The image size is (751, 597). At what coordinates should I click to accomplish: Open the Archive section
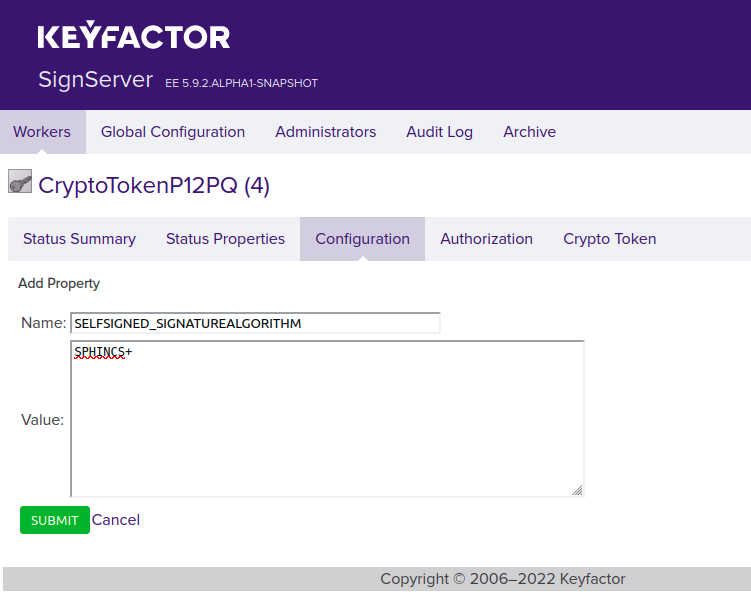529,132
